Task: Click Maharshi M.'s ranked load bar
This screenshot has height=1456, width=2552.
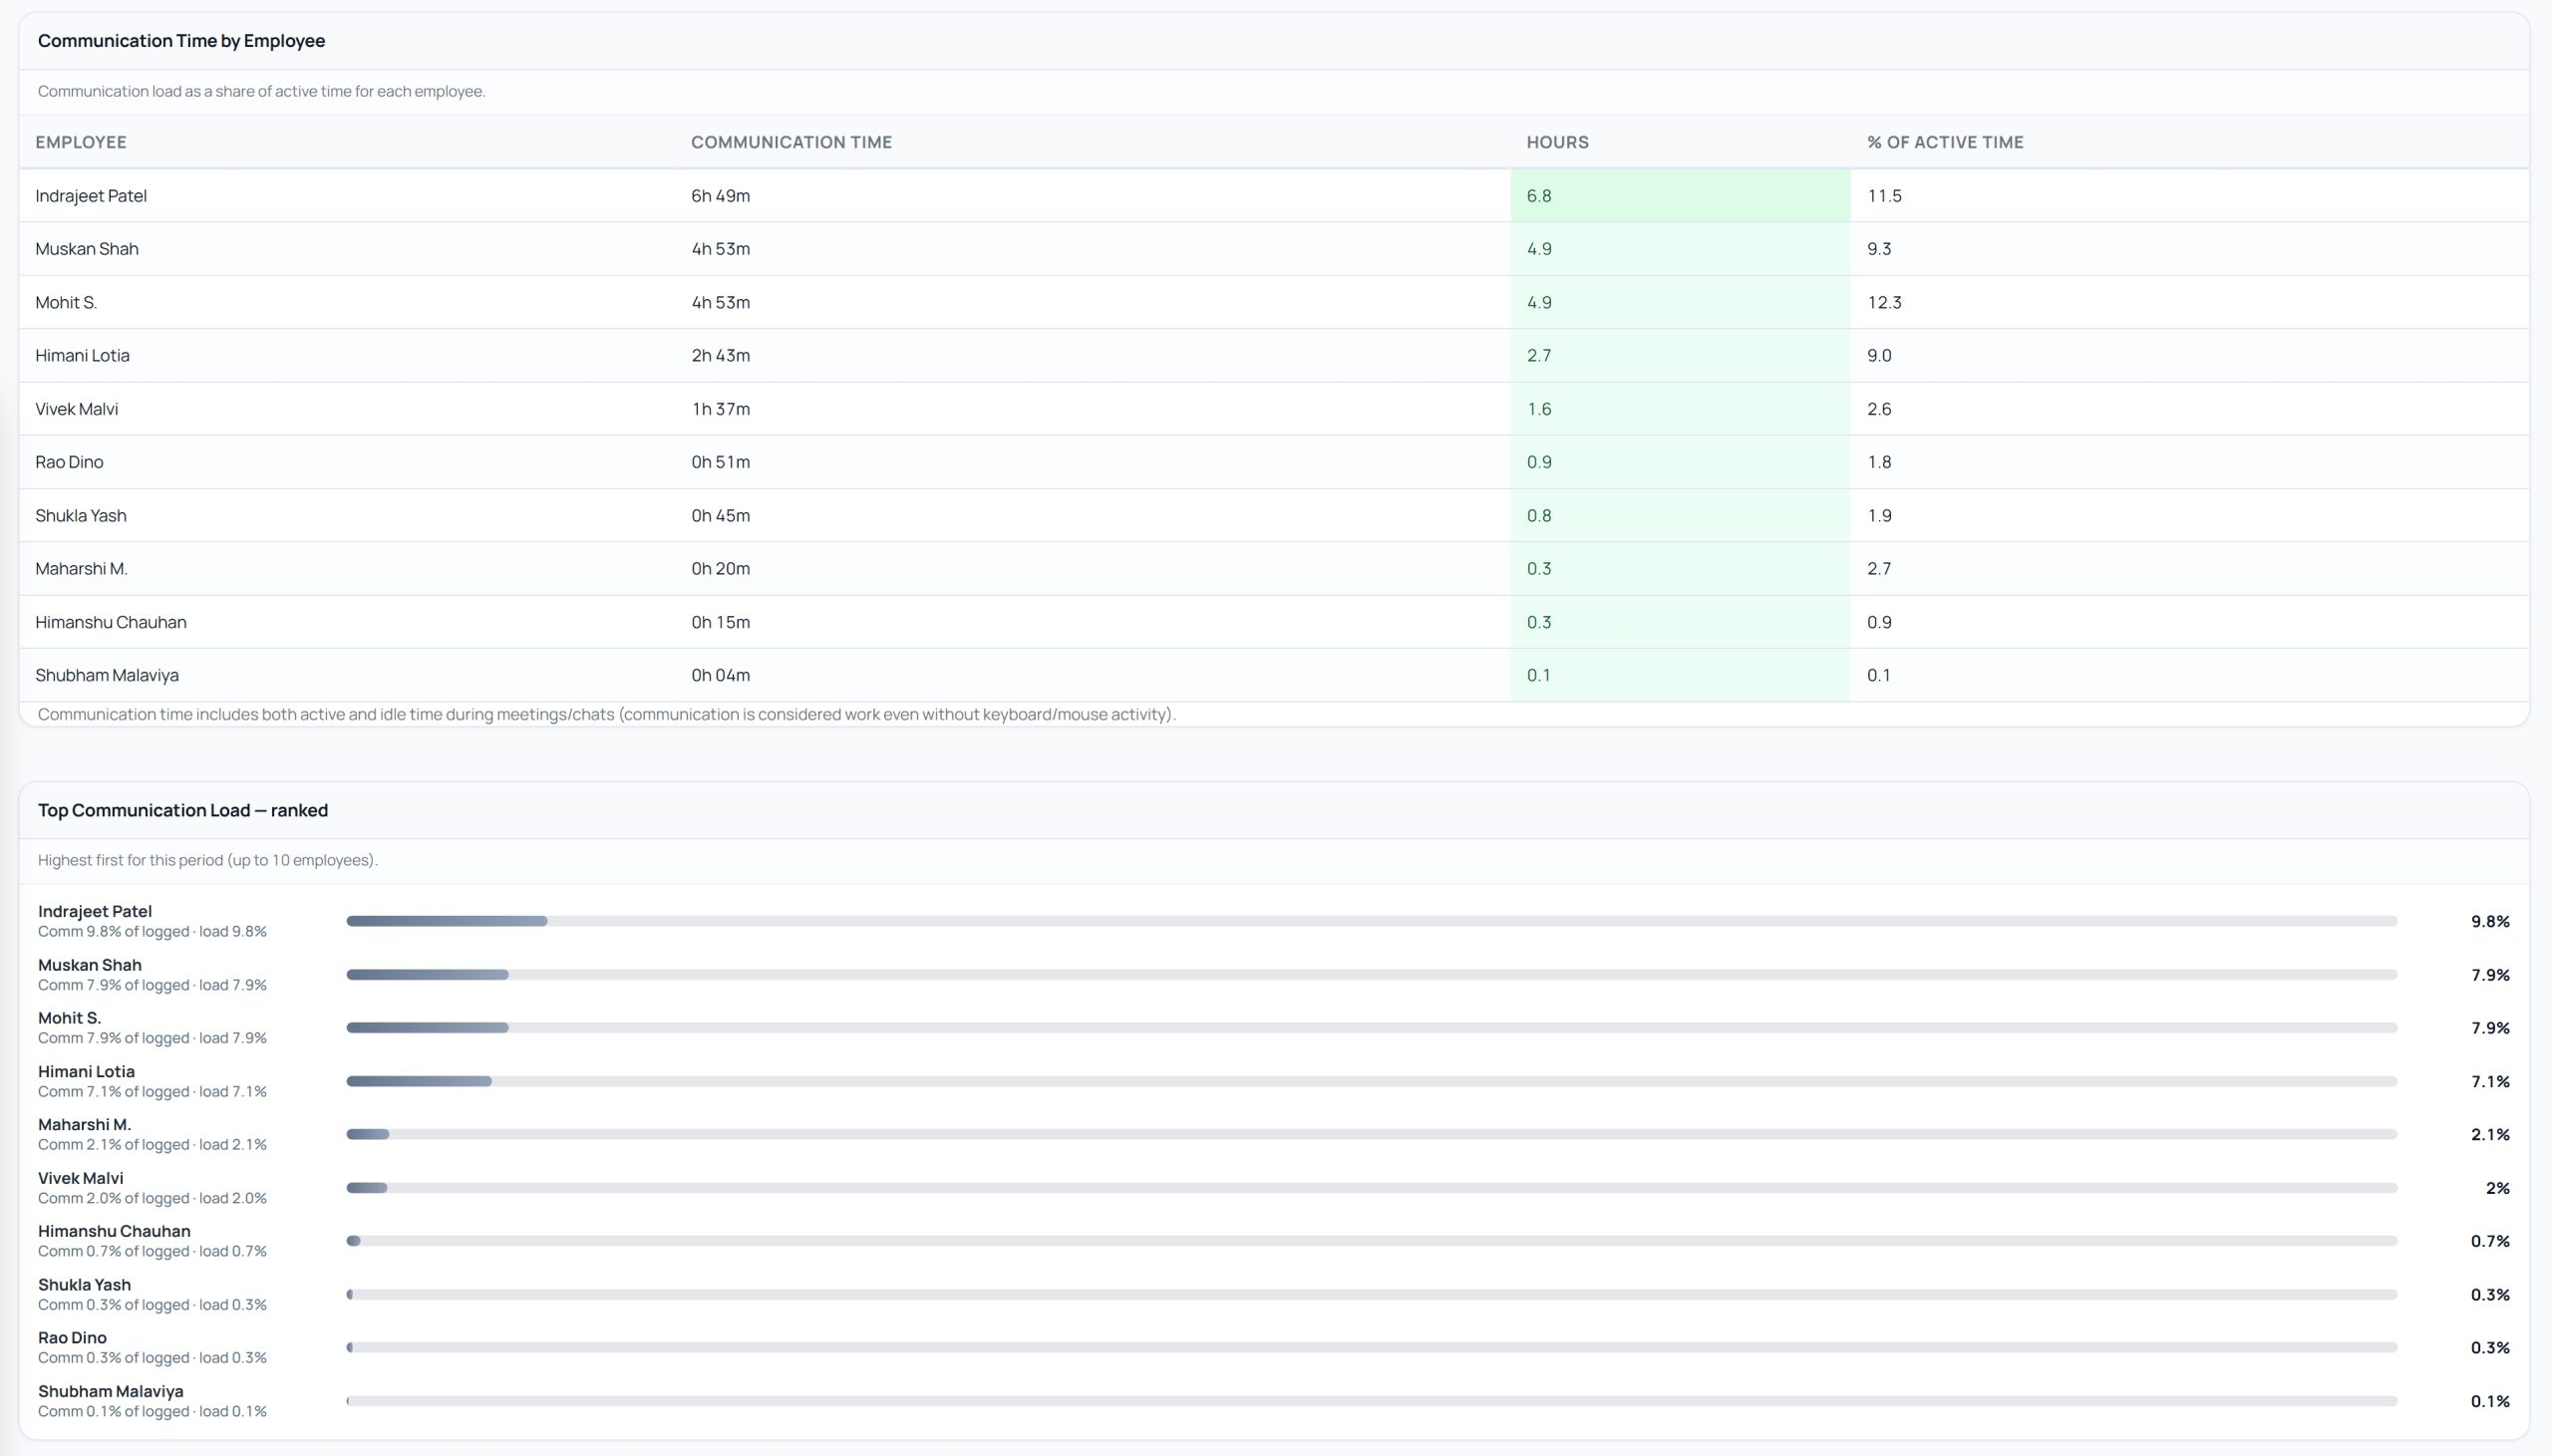Action: tap(1372, 1134)
